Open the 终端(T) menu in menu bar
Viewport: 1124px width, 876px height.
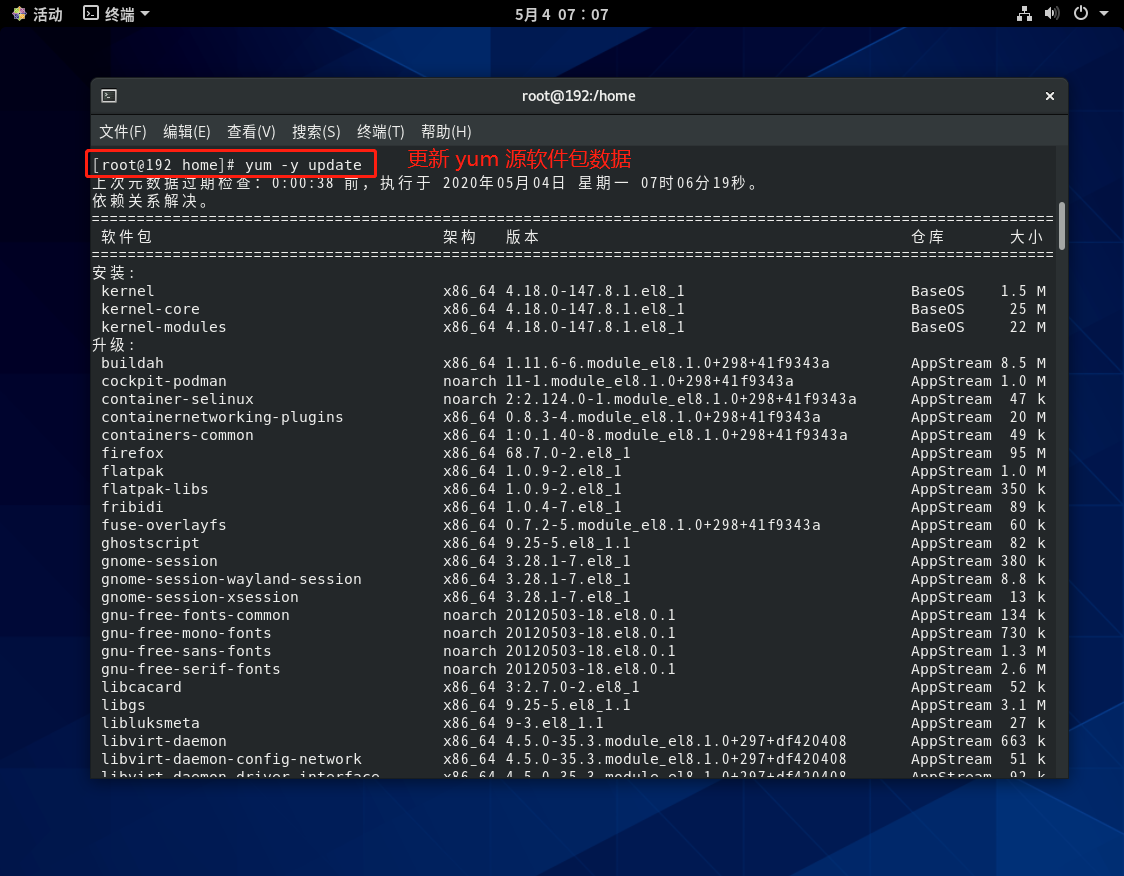click(x=381, y=132)
